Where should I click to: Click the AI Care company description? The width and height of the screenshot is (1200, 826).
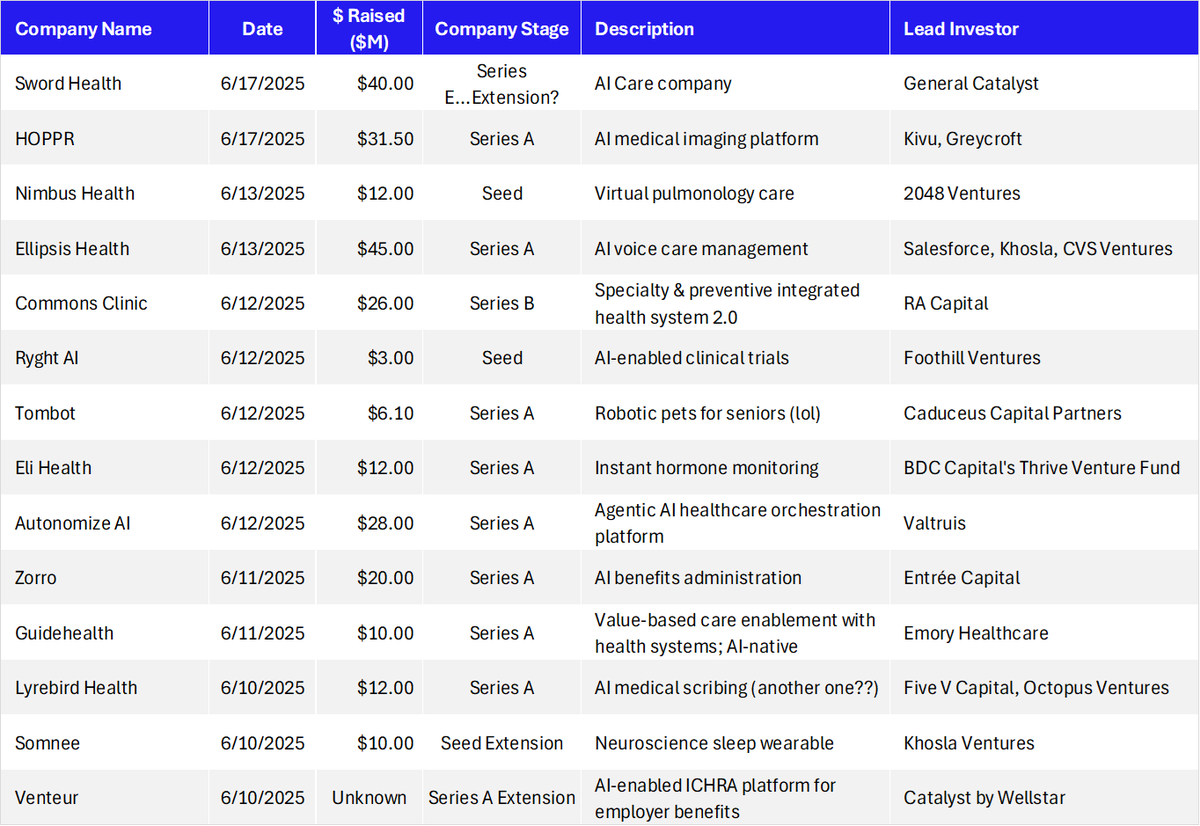point(736,83)
